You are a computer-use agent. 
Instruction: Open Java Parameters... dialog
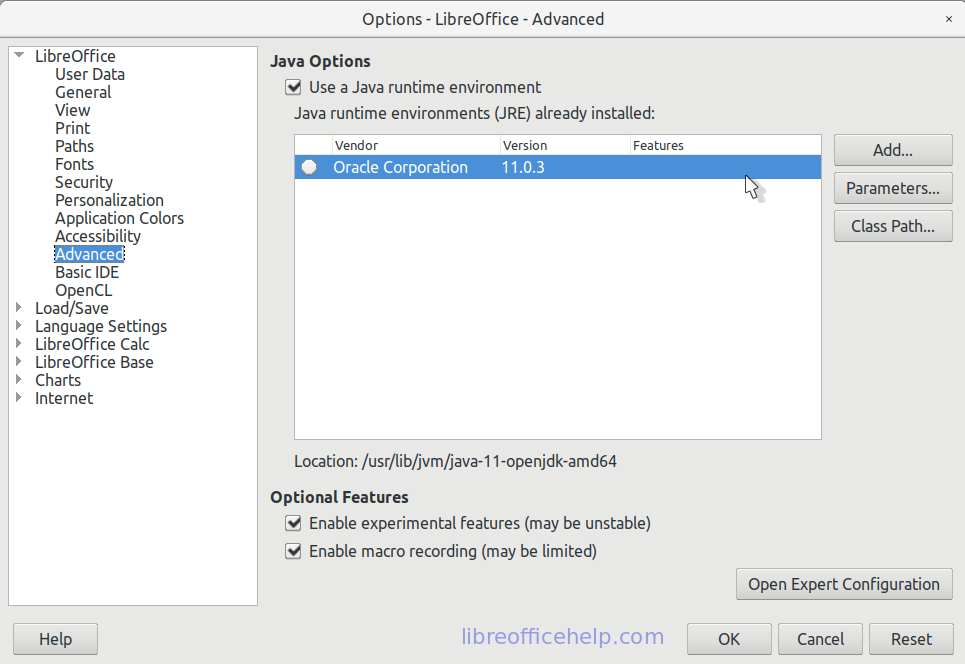[x=892, y=188]
